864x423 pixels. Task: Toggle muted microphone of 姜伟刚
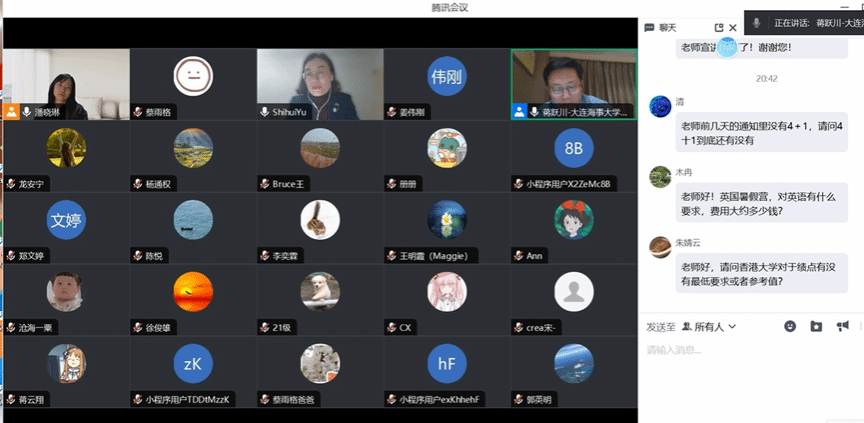pos(392,112)
